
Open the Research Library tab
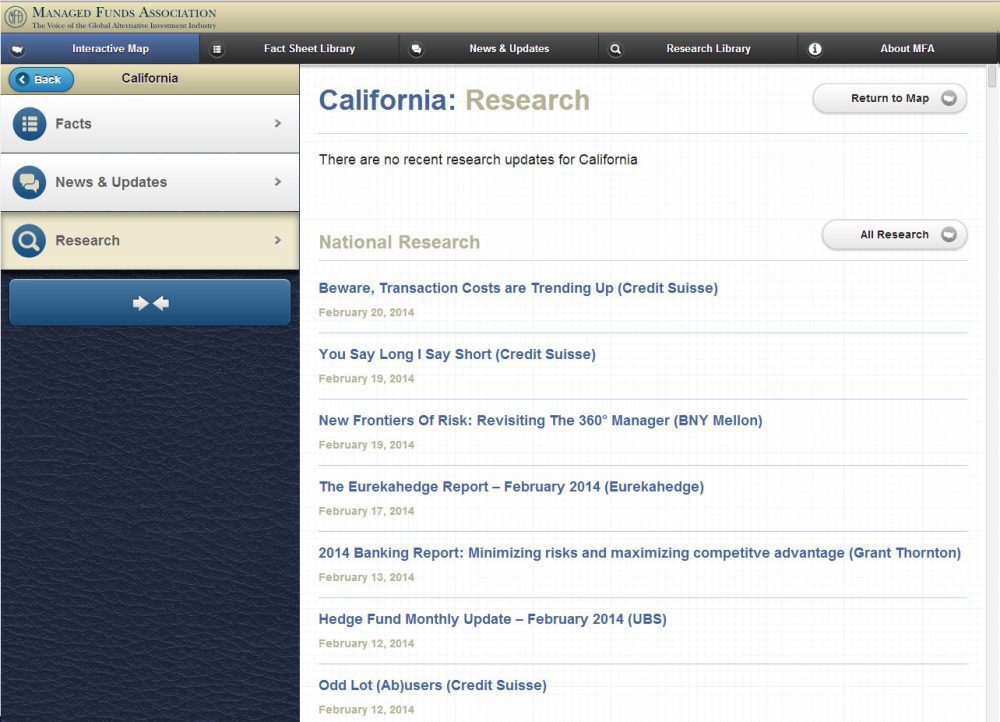[x=698, y=48]
